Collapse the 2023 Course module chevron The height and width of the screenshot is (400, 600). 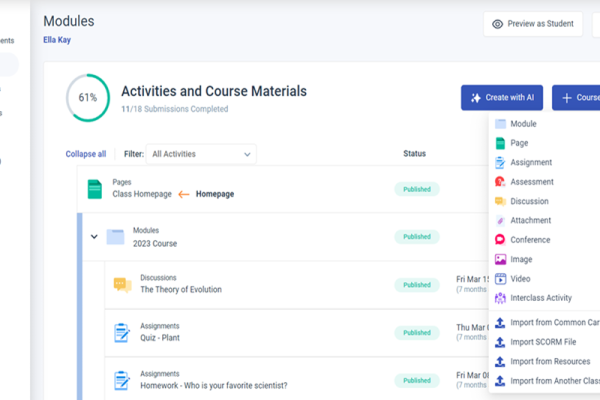94,237
